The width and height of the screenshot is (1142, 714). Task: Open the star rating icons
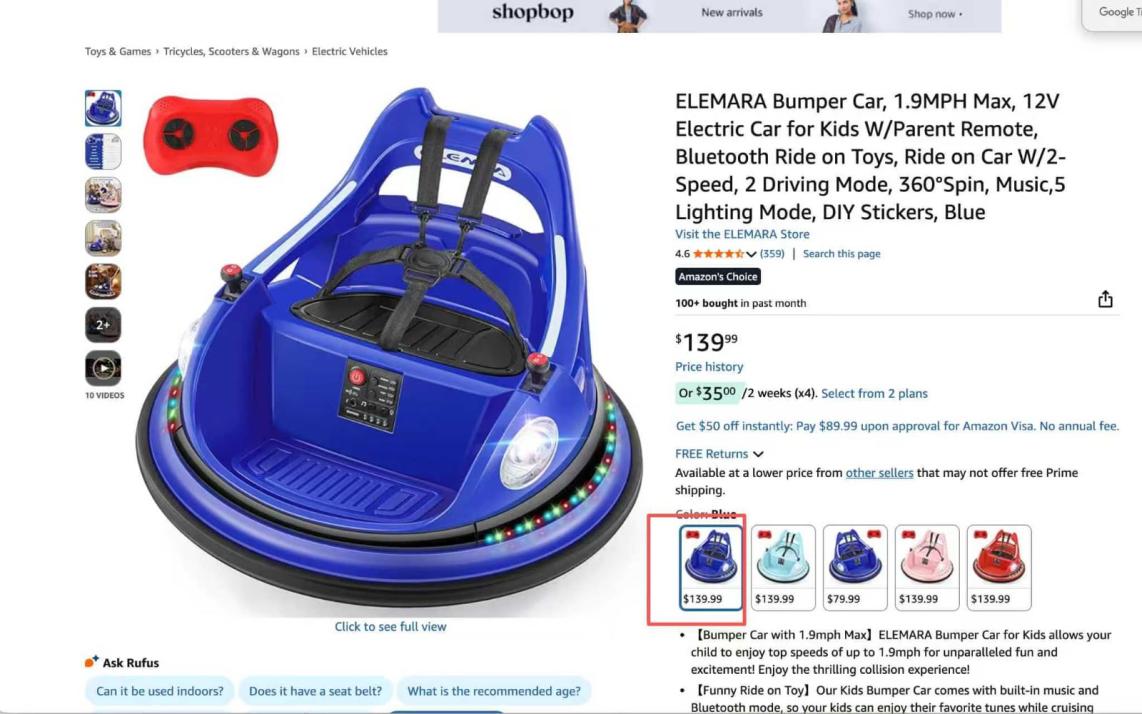[717, 254]
